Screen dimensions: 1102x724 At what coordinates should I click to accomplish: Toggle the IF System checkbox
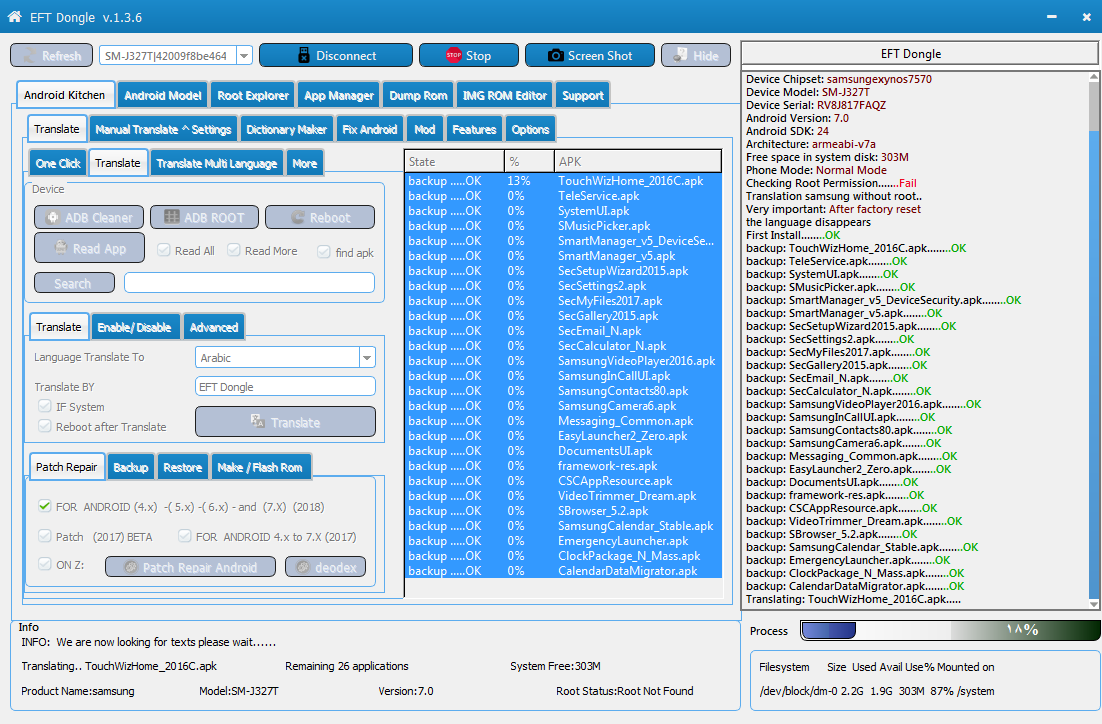pos(45,406)
